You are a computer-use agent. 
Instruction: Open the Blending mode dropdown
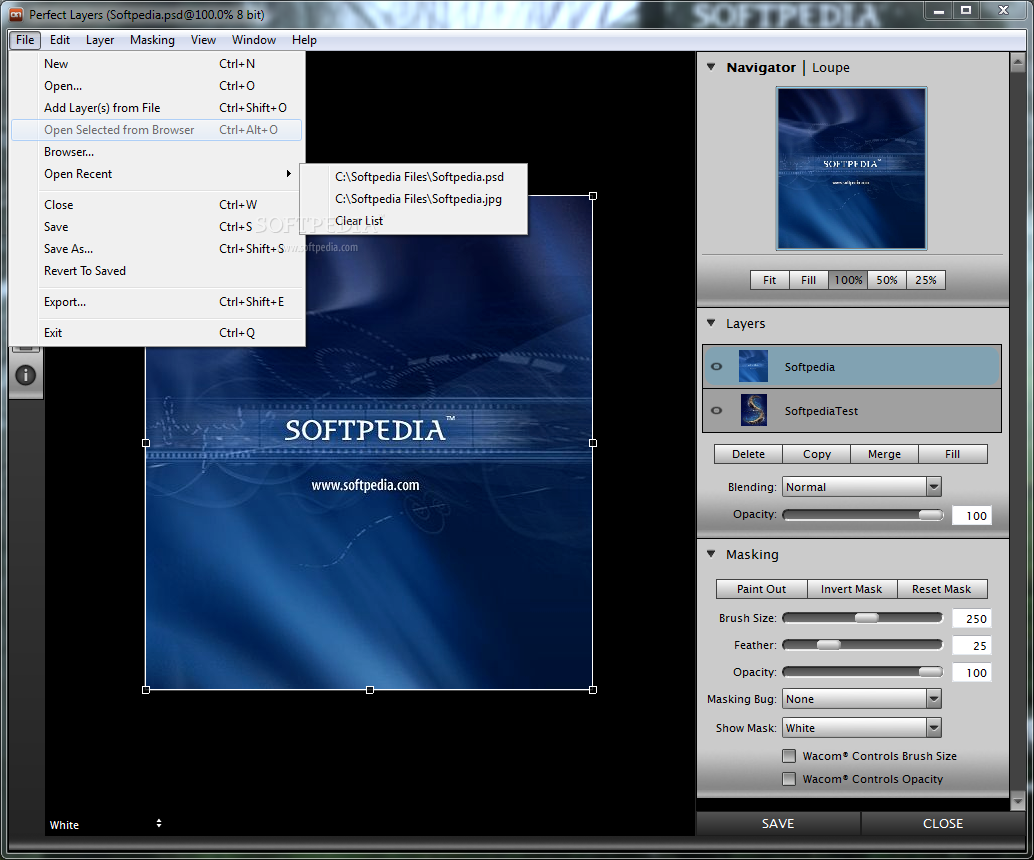point(861,487)
